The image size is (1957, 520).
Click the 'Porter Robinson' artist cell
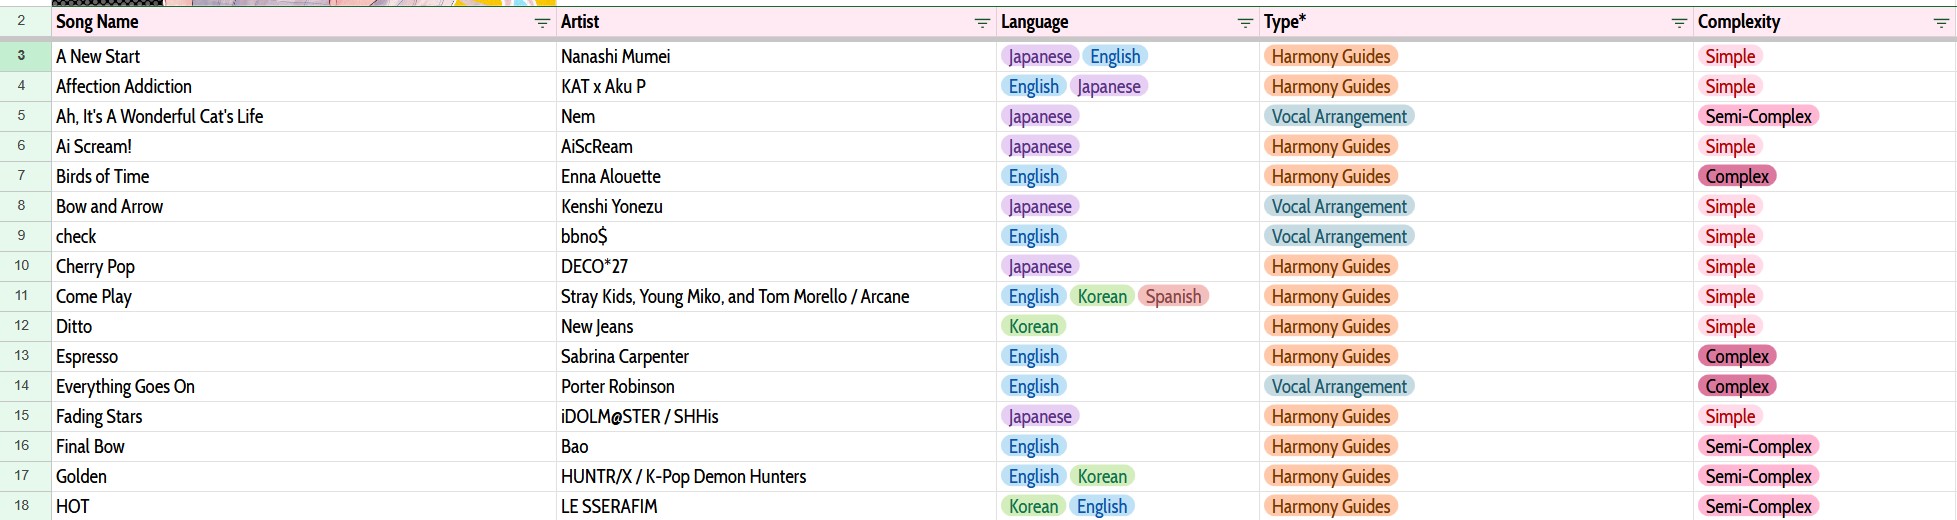776,387
